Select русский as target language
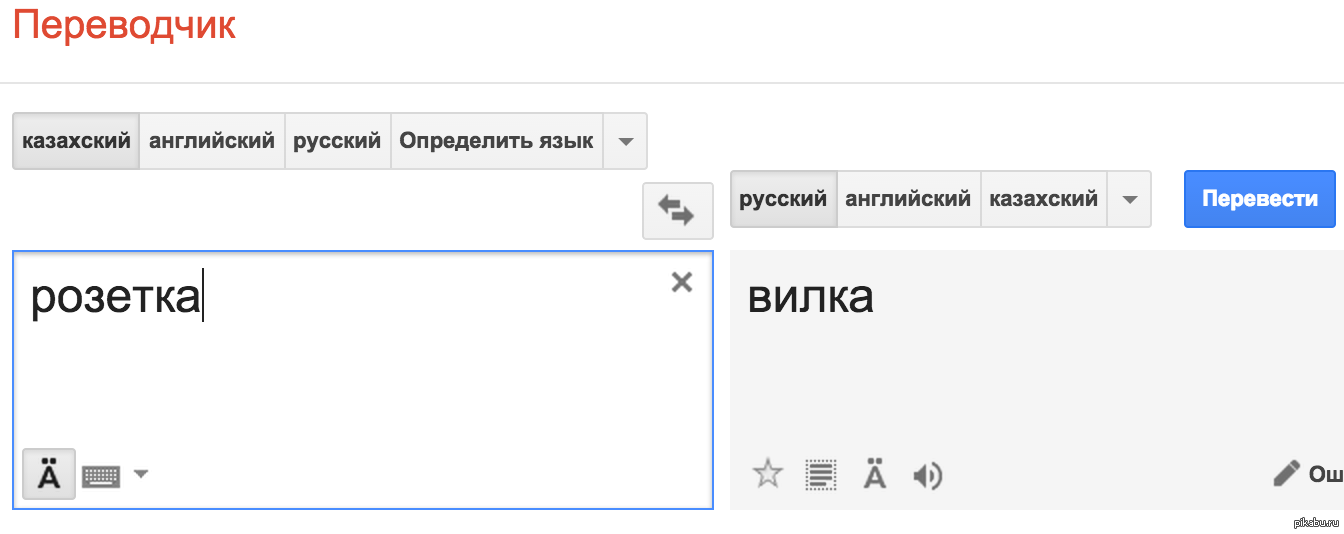1344x534 pixels. click(783, 199)
